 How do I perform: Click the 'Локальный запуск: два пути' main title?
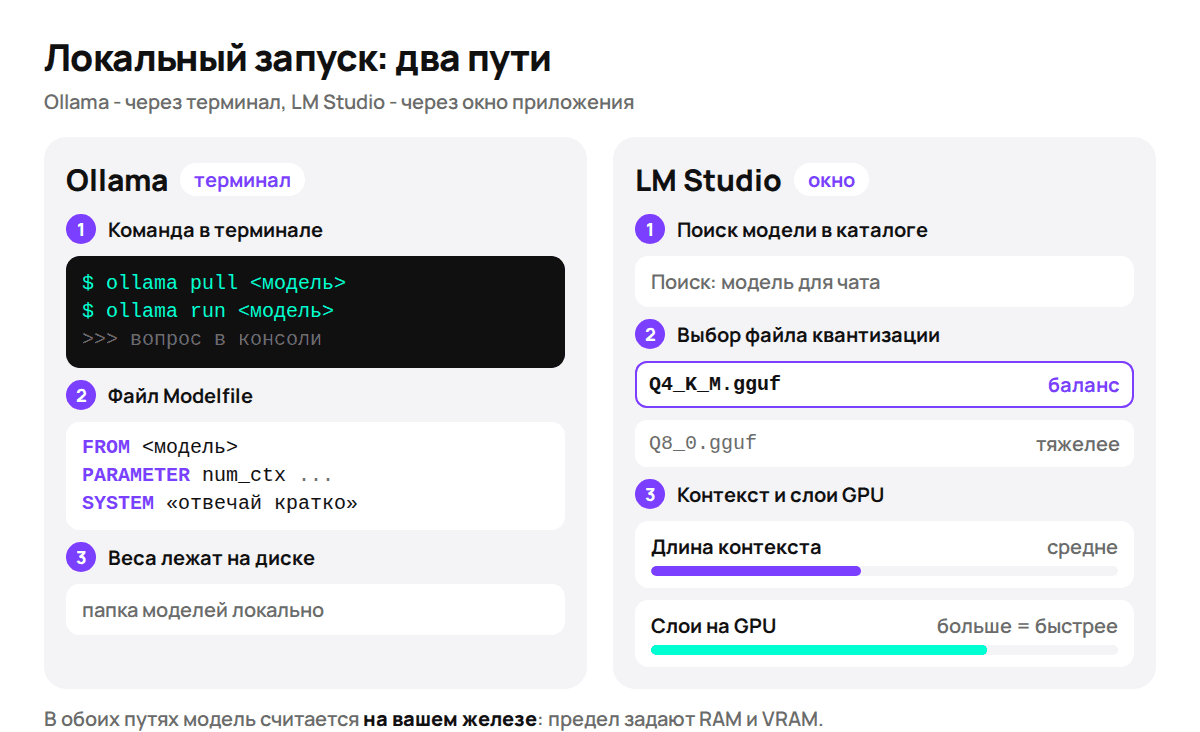pos(297,59)
